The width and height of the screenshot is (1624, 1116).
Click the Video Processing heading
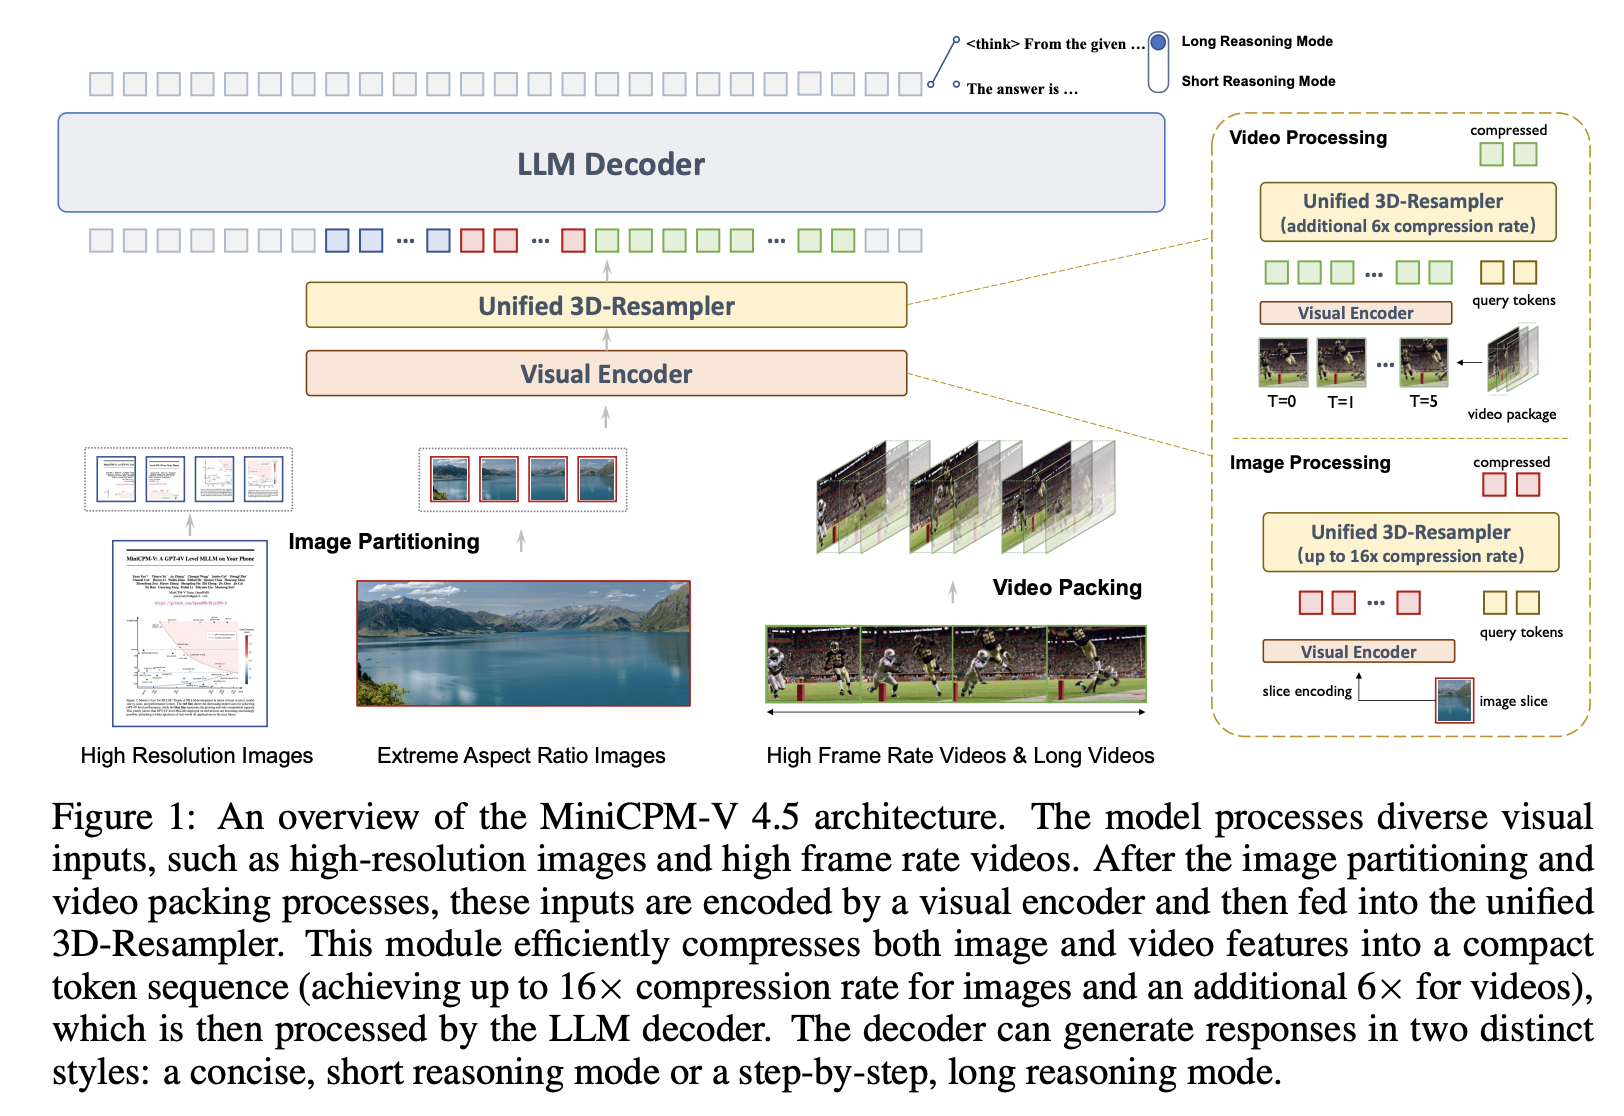click(1308, 137)
